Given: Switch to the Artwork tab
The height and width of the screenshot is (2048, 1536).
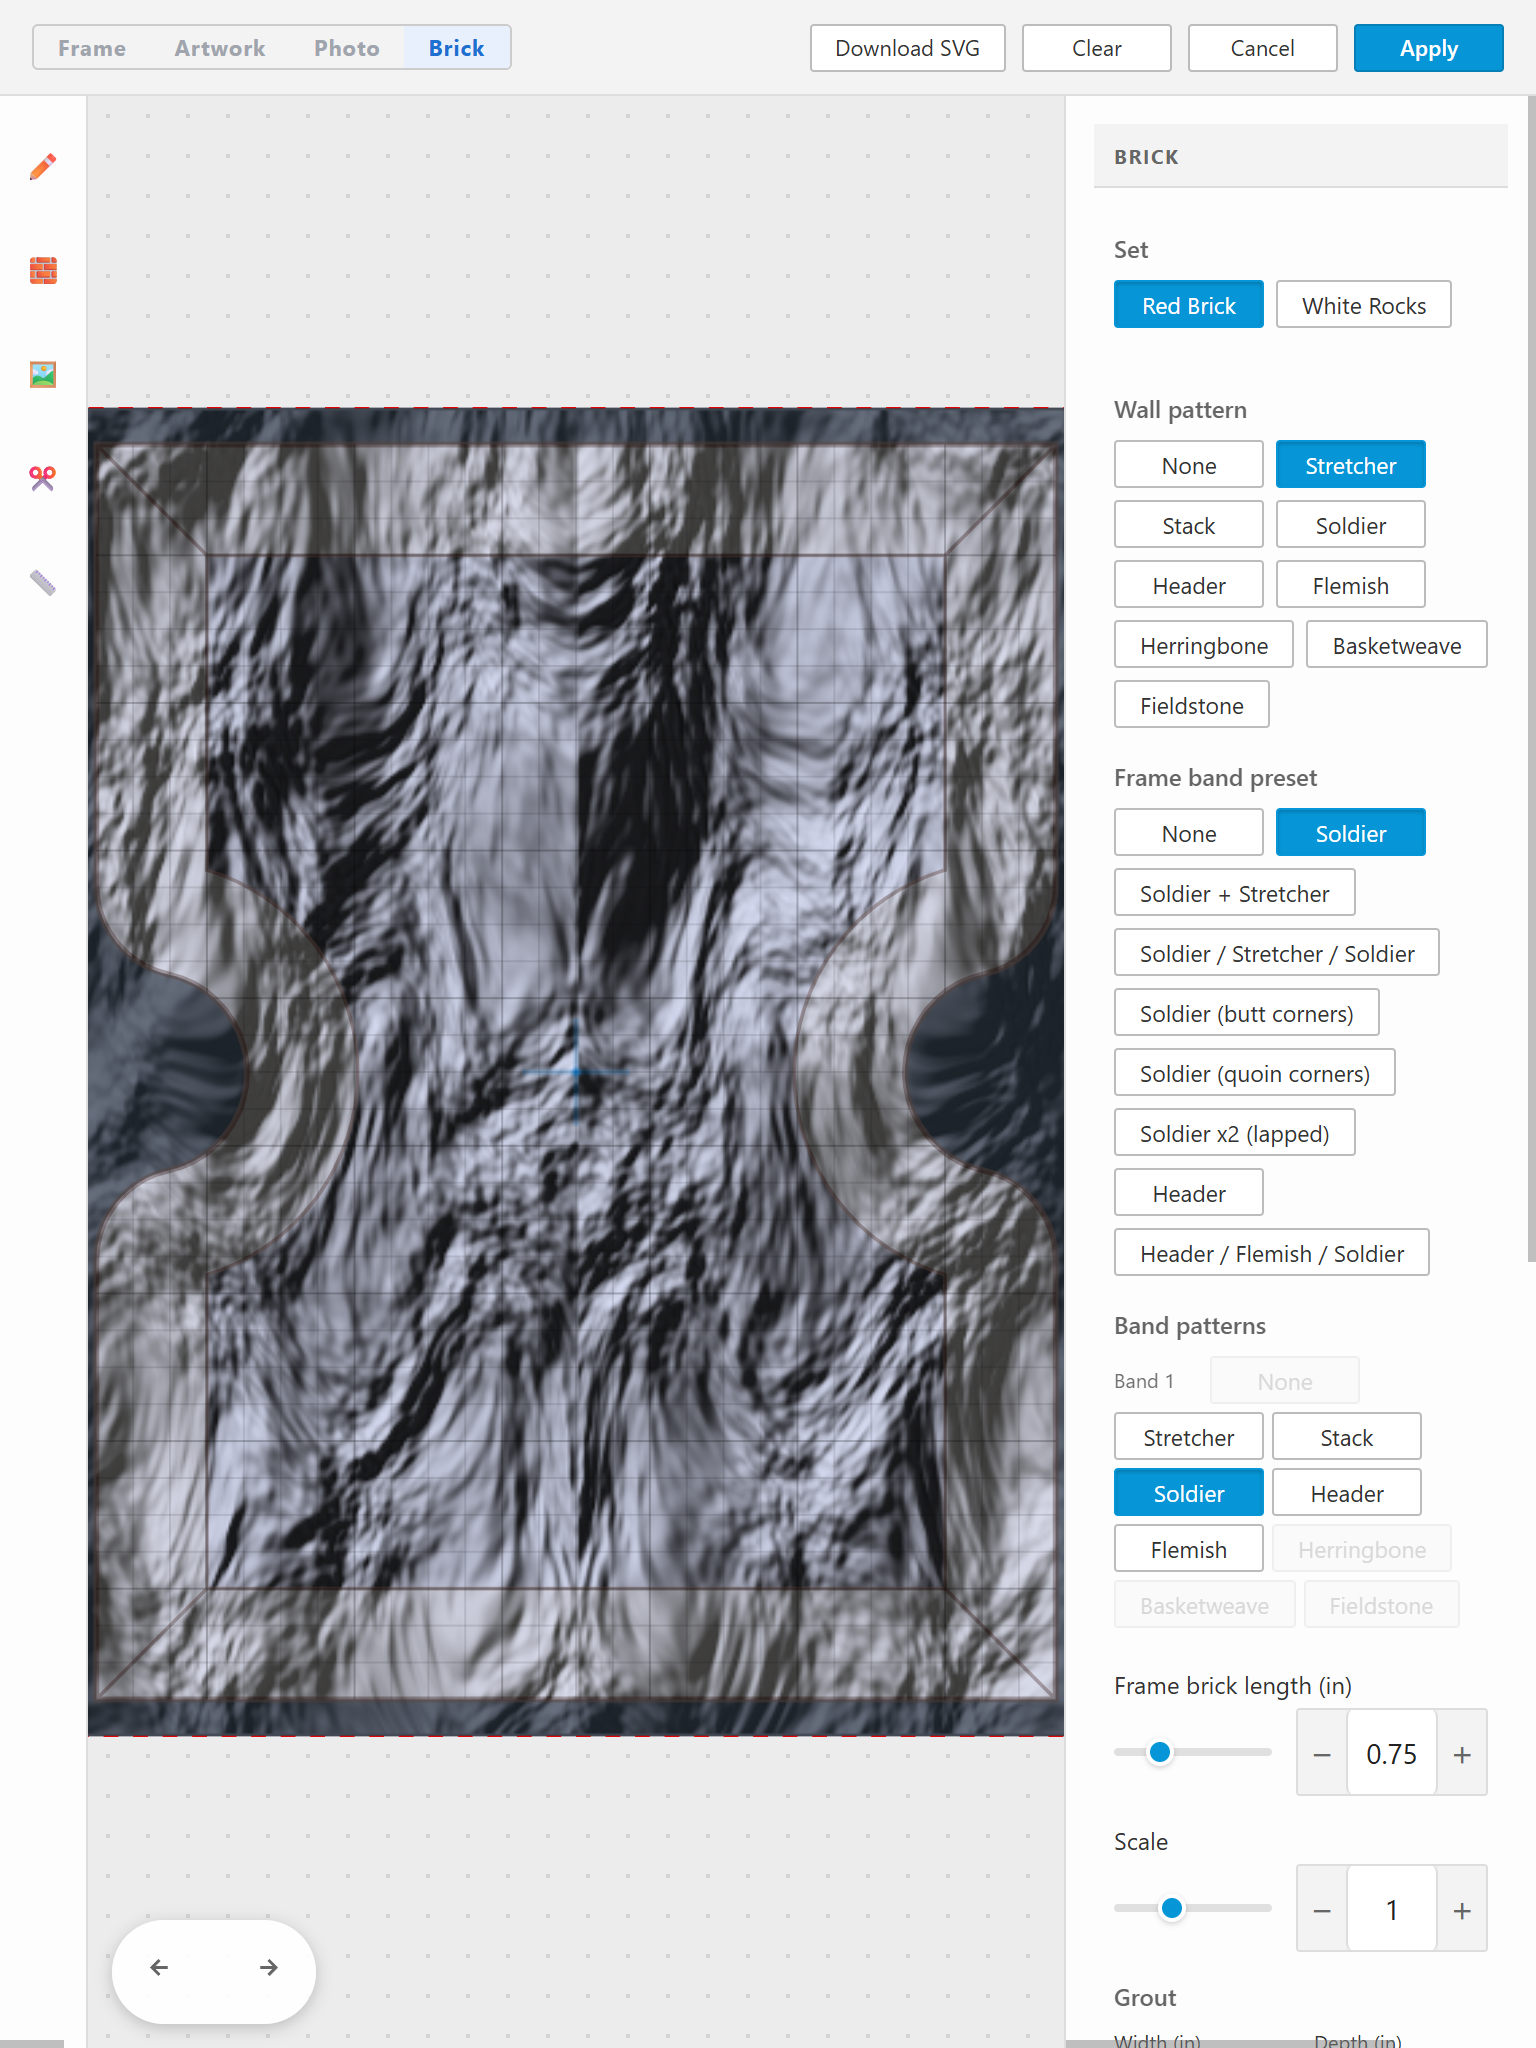Looking at the screenshot, I should point(220,48).
